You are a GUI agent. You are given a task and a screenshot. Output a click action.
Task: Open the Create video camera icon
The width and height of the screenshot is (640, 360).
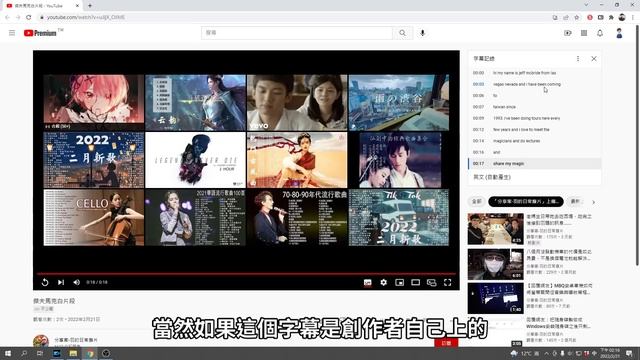click(x=568, y=33)
